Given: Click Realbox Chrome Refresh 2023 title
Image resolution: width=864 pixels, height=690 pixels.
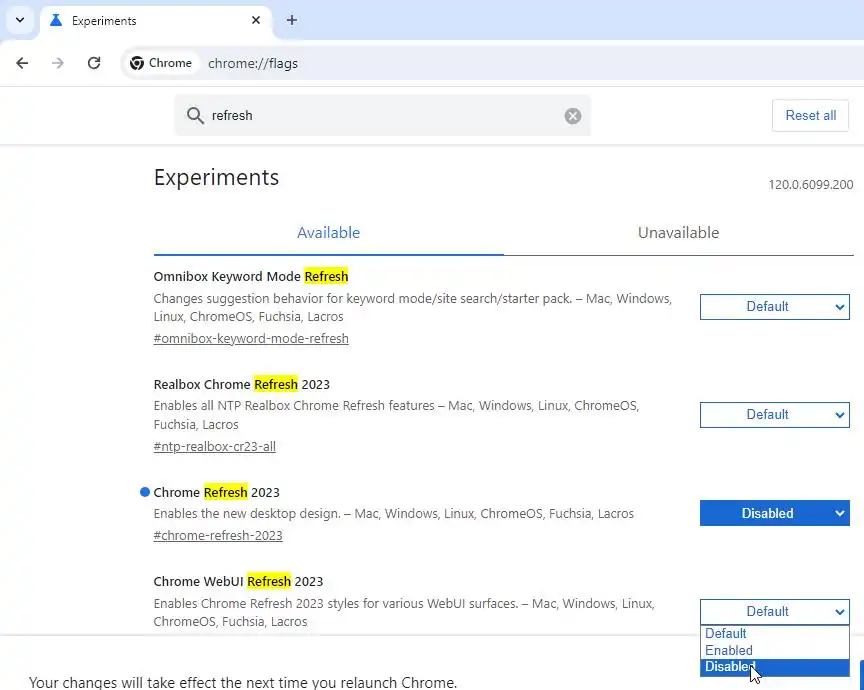Looking at the screenshot, I should coord(241,384).
